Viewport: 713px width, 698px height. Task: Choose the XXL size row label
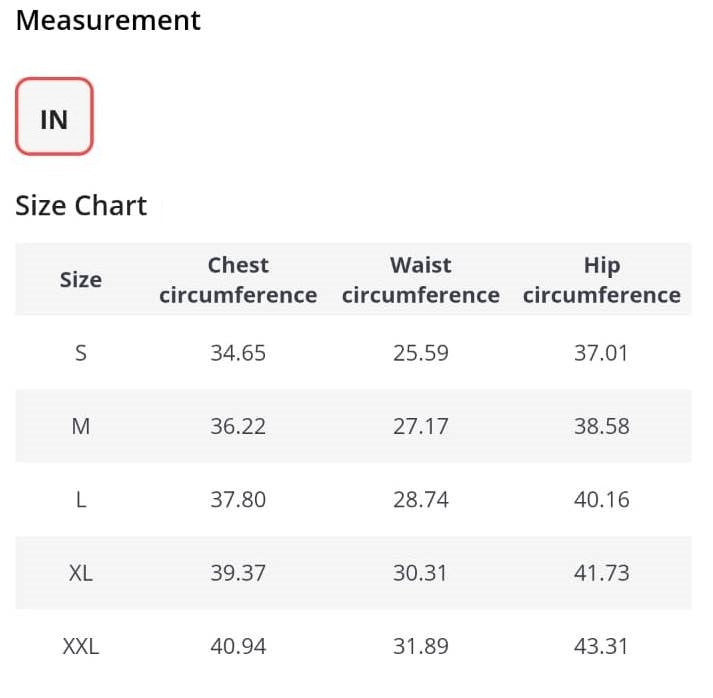tap(81, 646)
